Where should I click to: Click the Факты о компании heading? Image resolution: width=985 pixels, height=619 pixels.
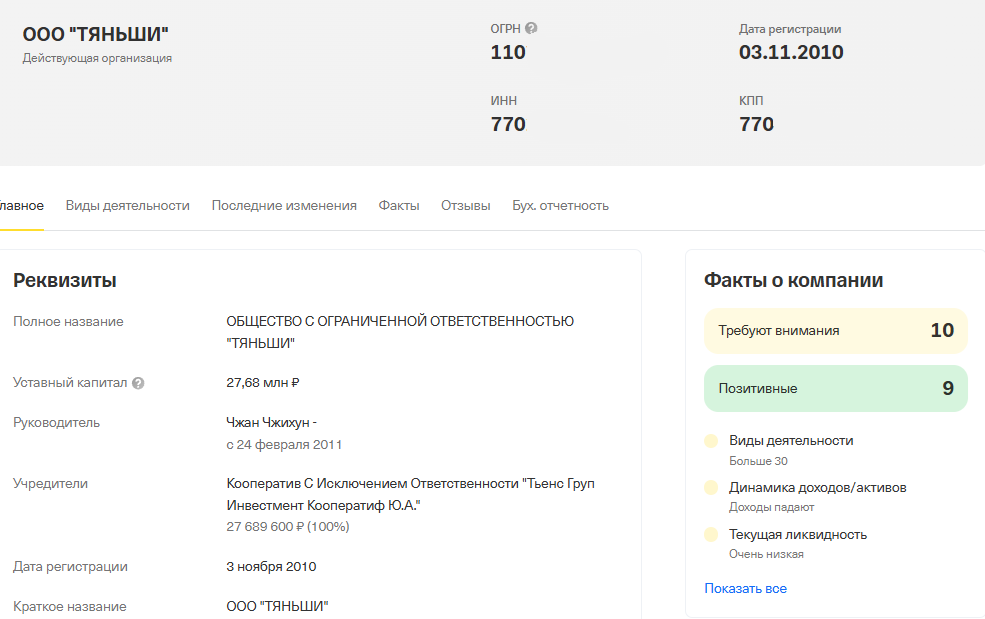click(x=793, y=280)
